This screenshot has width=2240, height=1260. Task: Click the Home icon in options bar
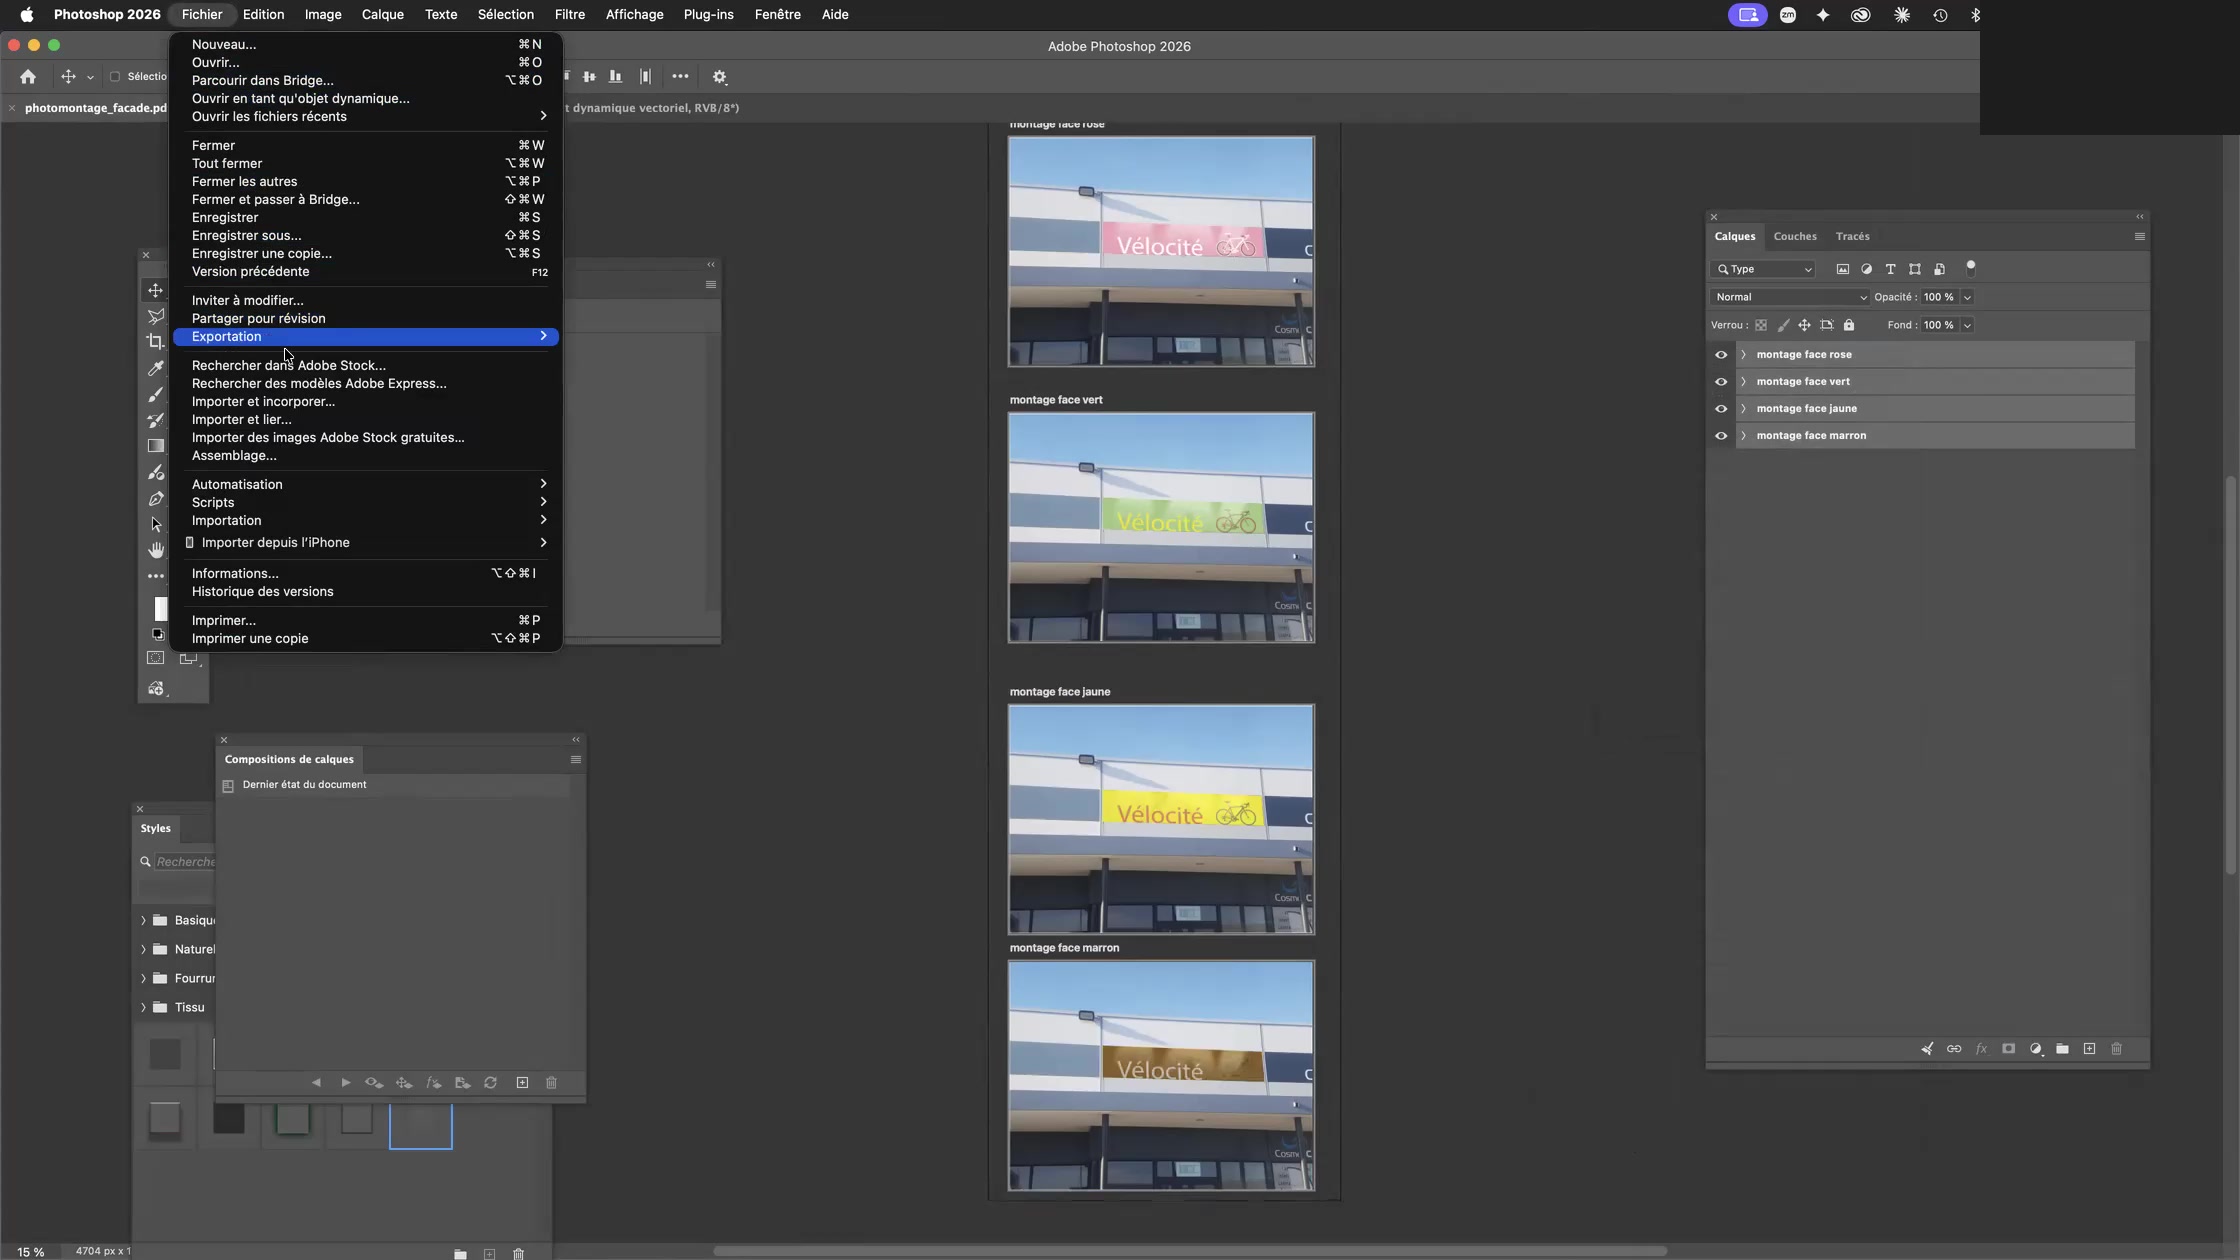pos(28,76)
